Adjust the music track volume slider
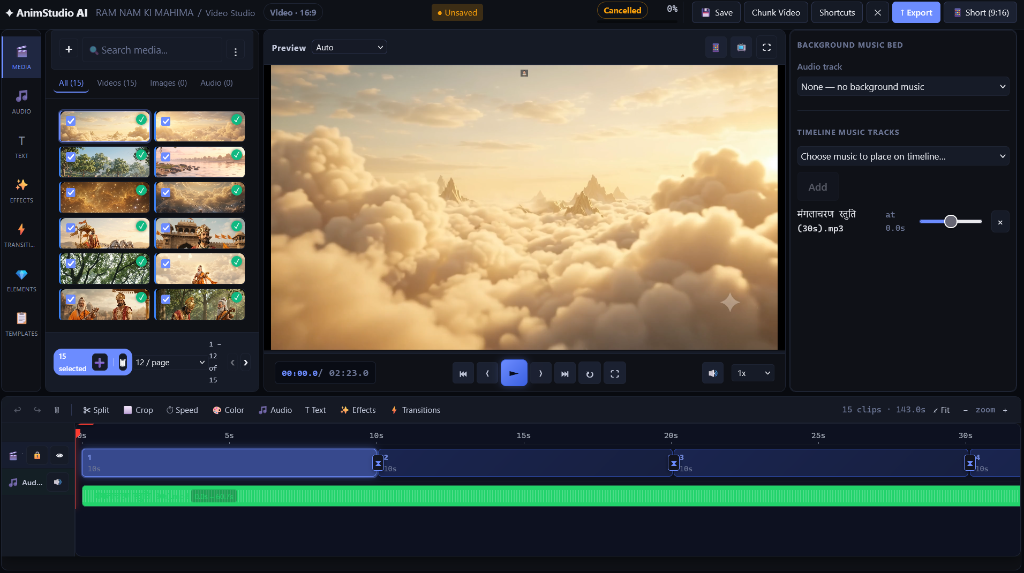1024x573 pixels. [x=951, y=221]
